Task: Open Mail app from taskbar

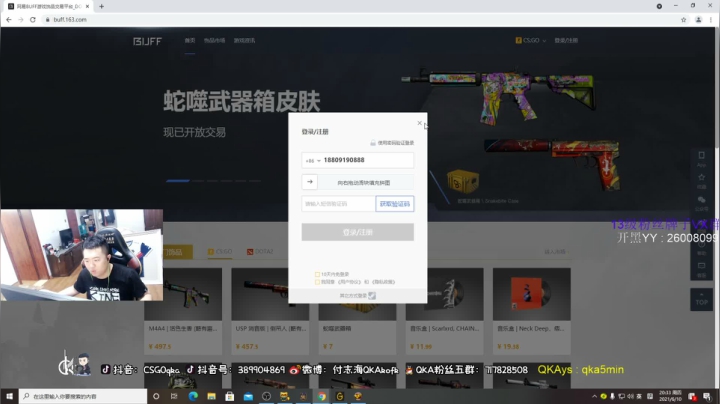Action: coord(248,396)
